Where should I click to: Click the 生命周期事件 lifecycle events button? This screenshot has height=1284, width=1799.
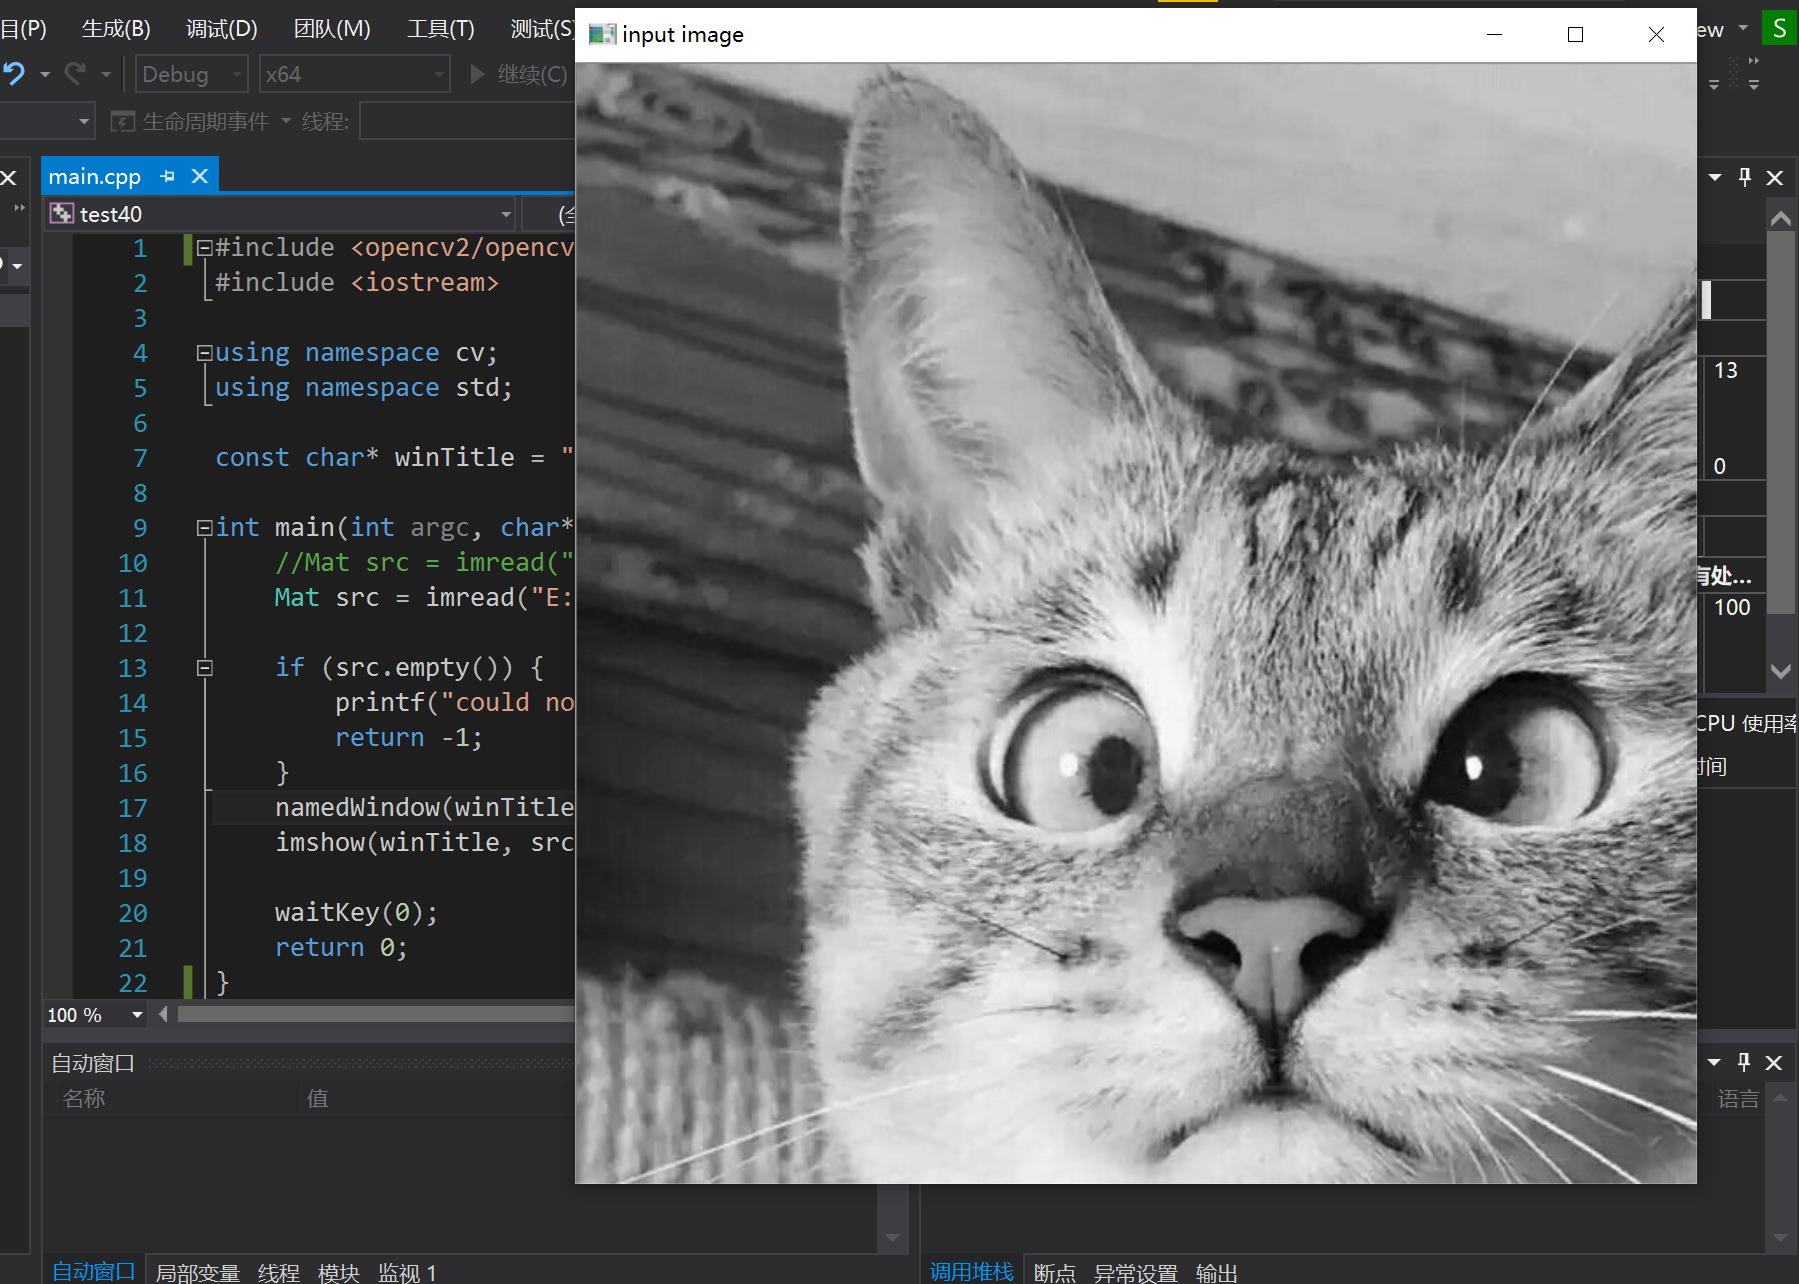(189, 122)
